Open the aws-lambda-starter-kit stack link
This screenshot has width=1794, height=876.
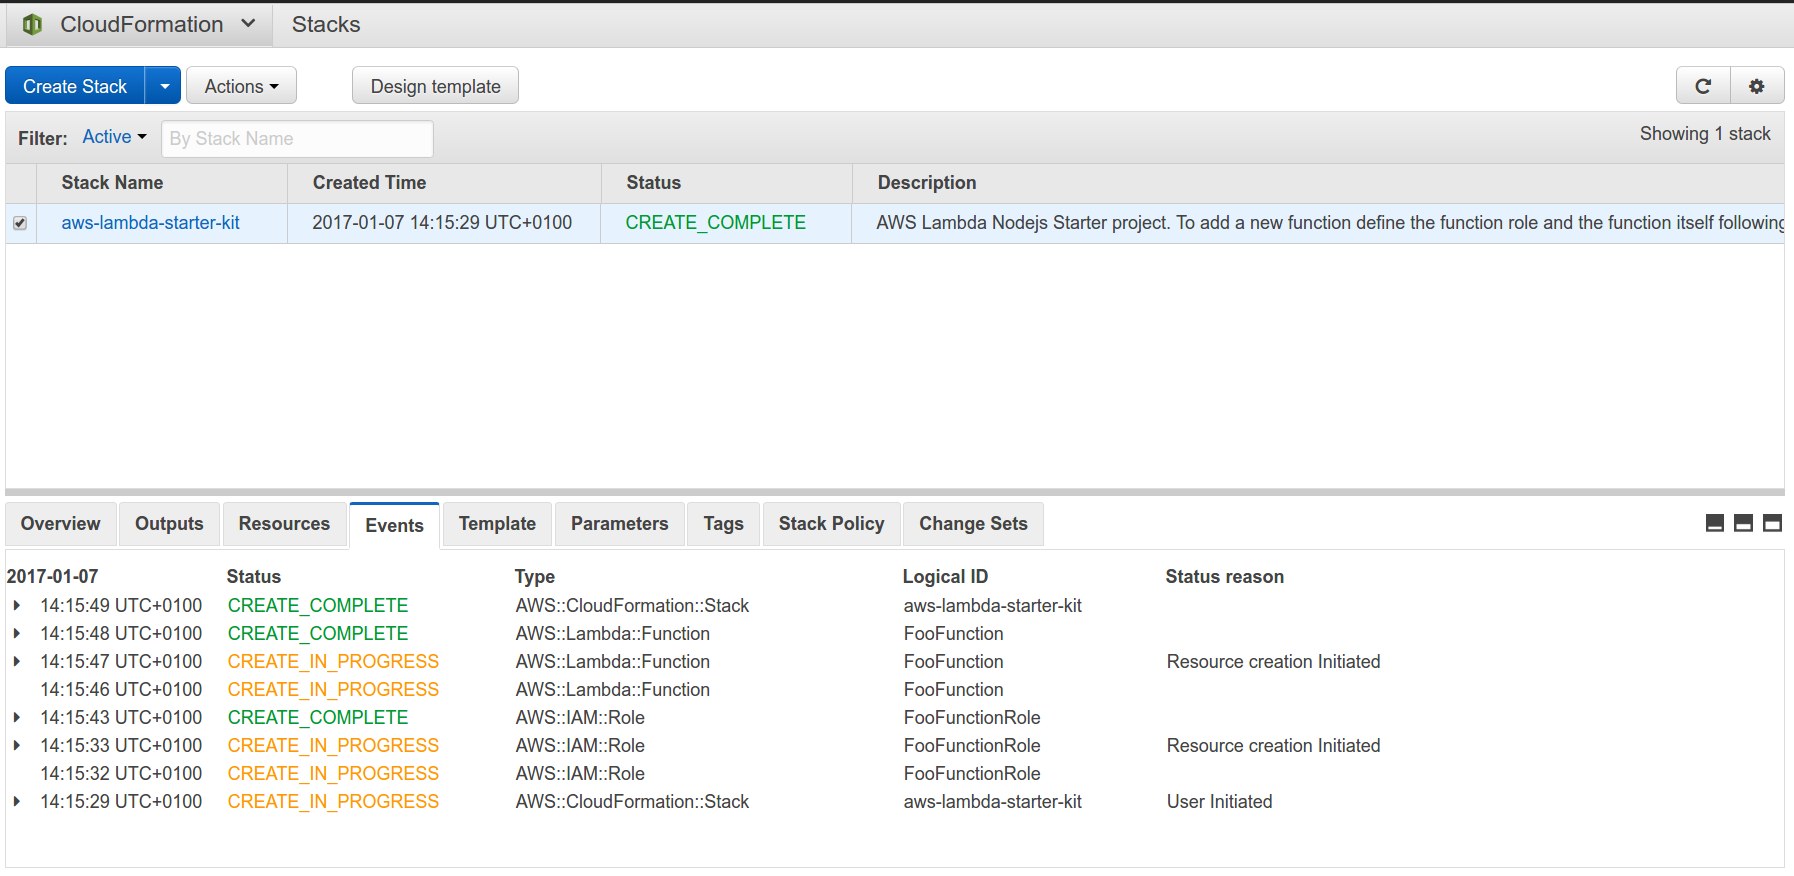click(x=150, y=223)
